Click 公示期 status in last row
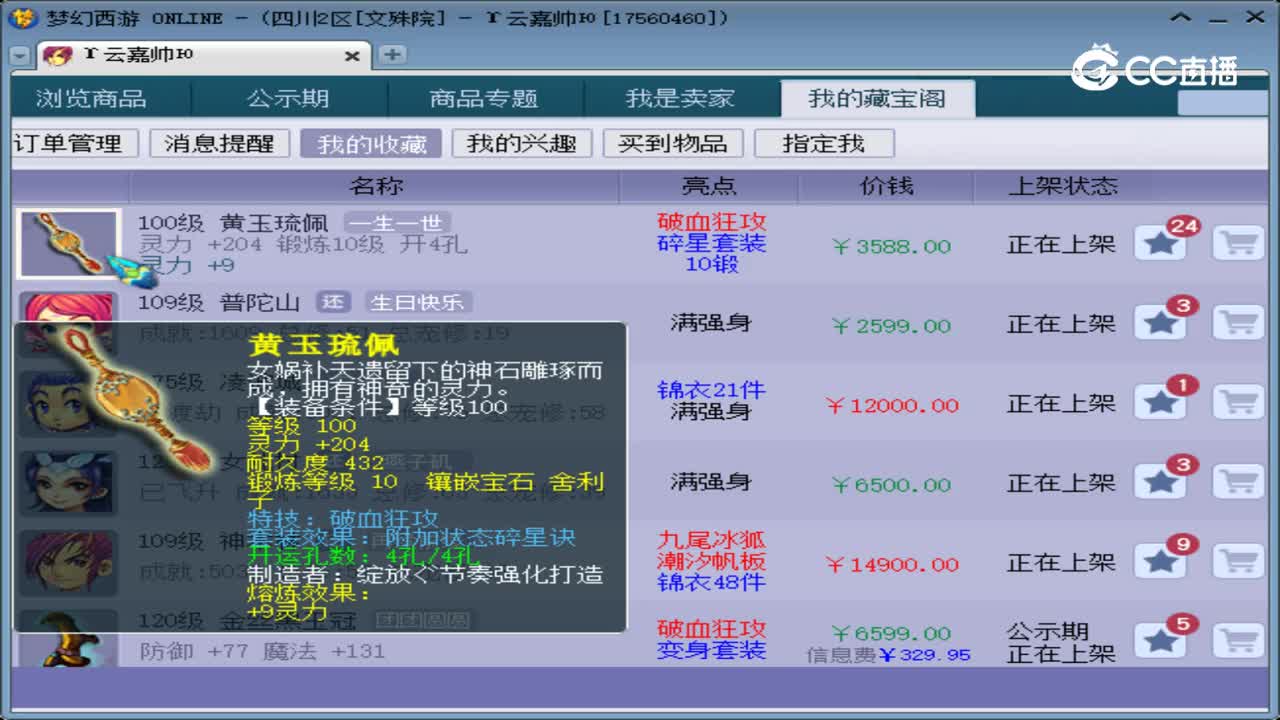 click(x=1047, y=632)
